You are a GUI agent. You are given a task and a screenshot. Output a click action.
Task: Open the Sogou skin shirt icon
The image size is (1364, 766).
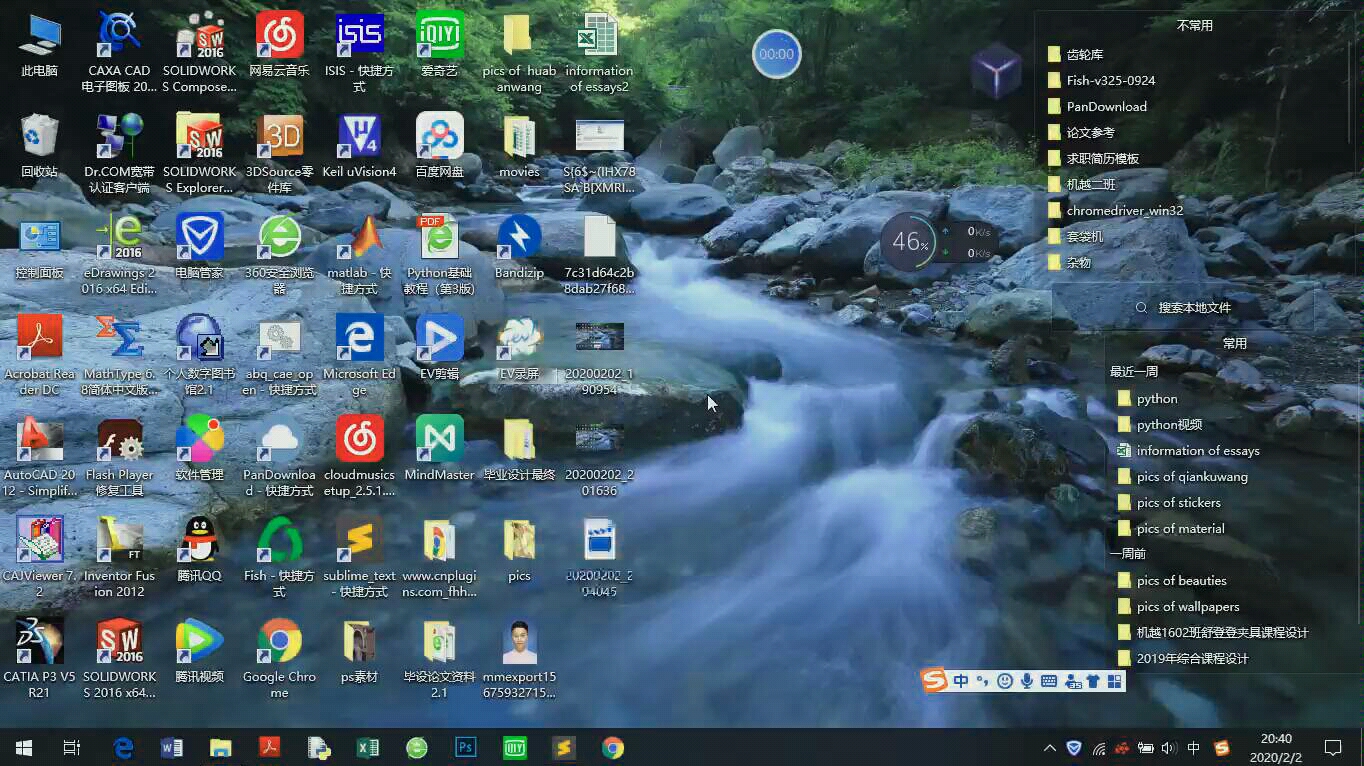point(1093,681)
